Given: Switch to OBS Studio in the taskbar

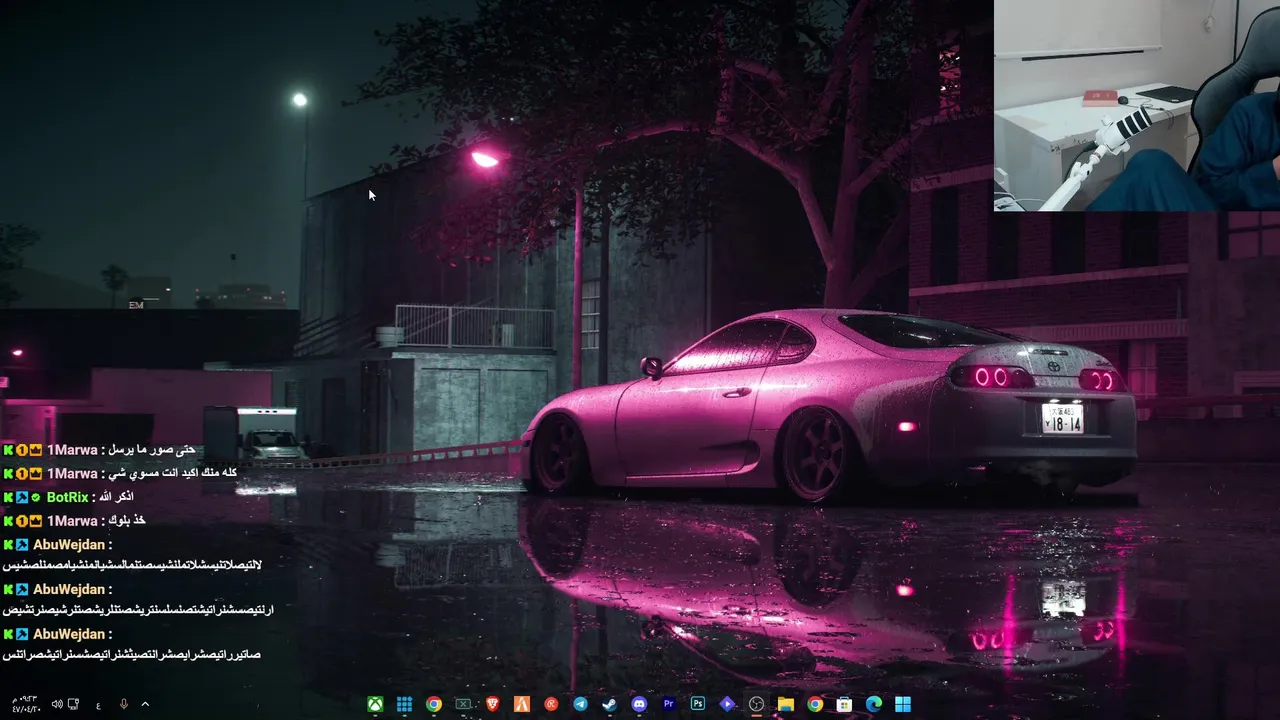Looking at the screenshot, I should coord(756,704).
